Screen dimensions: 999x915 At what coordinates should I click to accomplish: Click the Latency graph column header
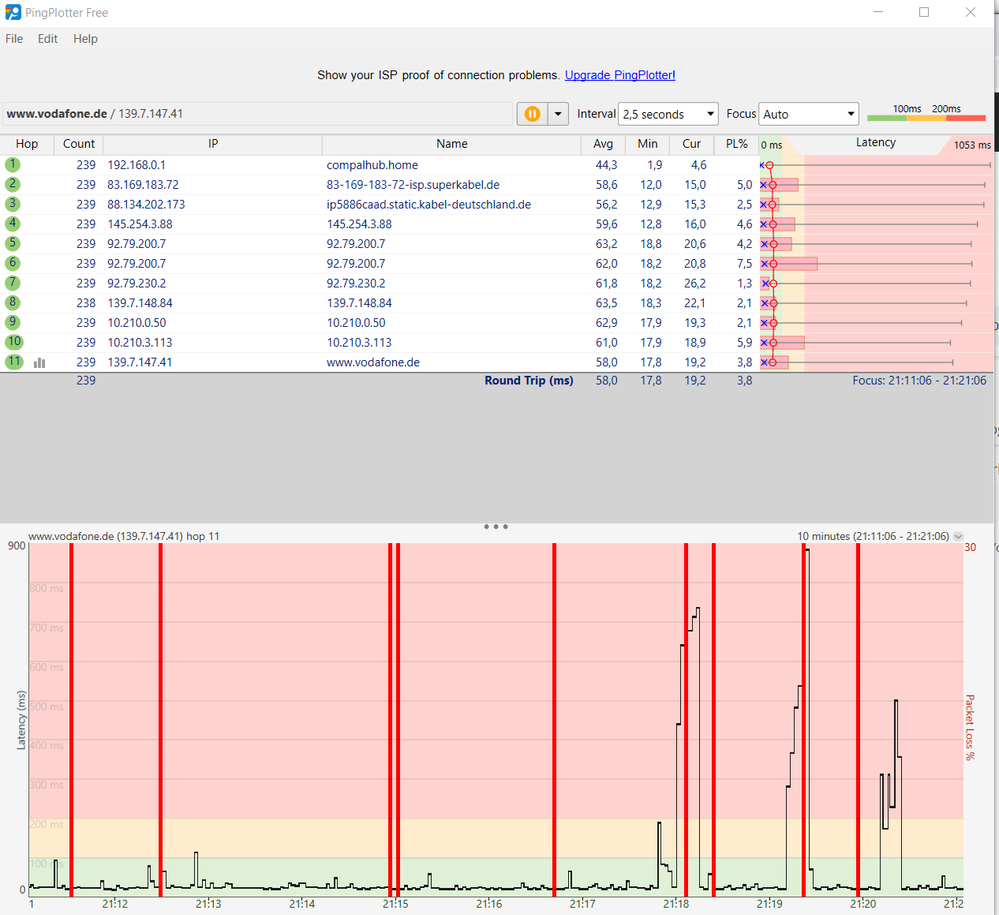[875, 143]
